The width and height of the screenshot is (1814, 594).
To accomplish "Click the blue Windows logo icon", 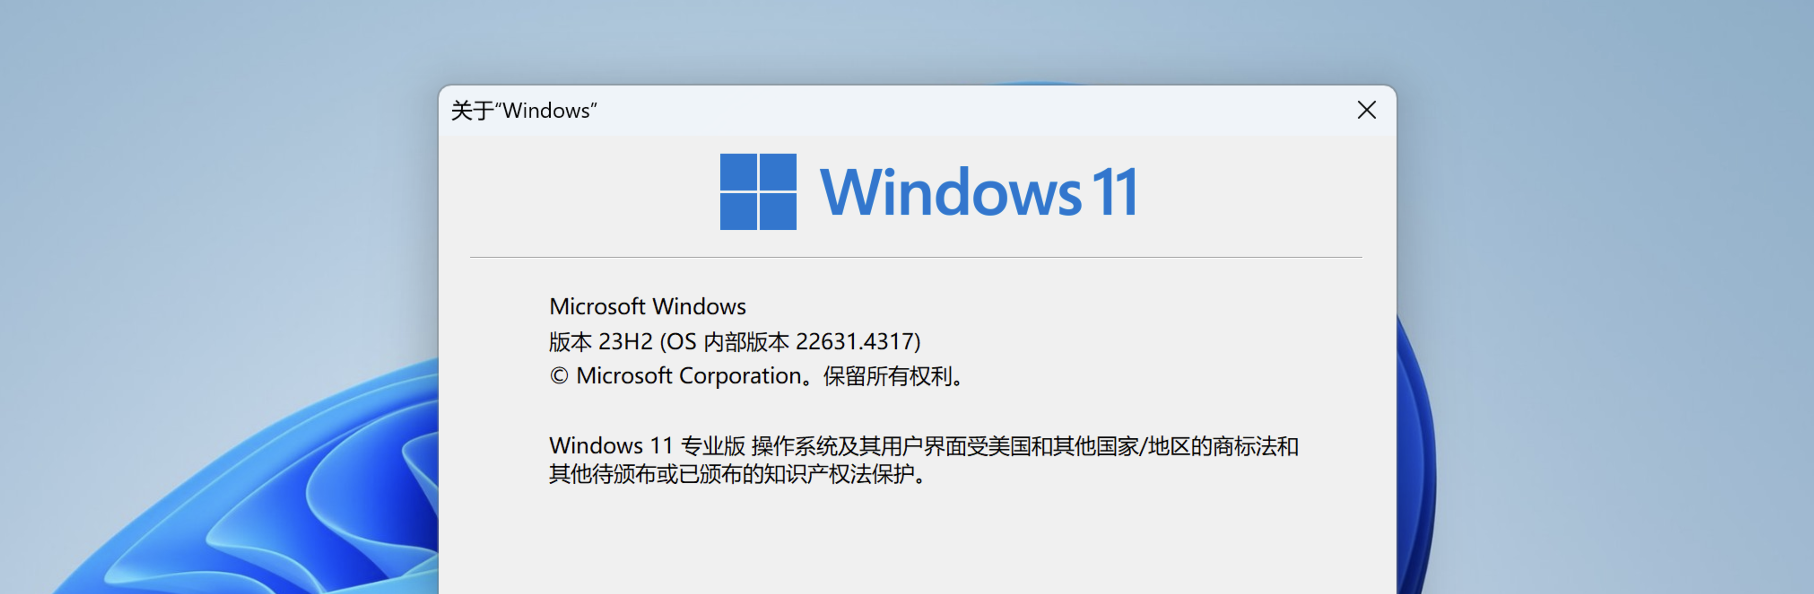I will coord(758,192).
